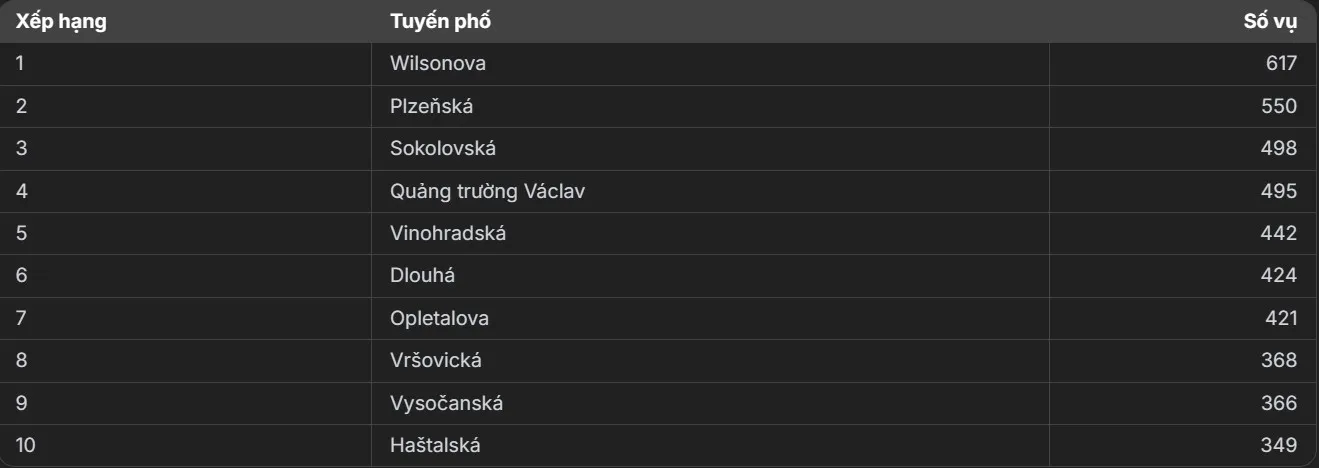Select the Quảng trường Václav cell

tap(711, 191)
